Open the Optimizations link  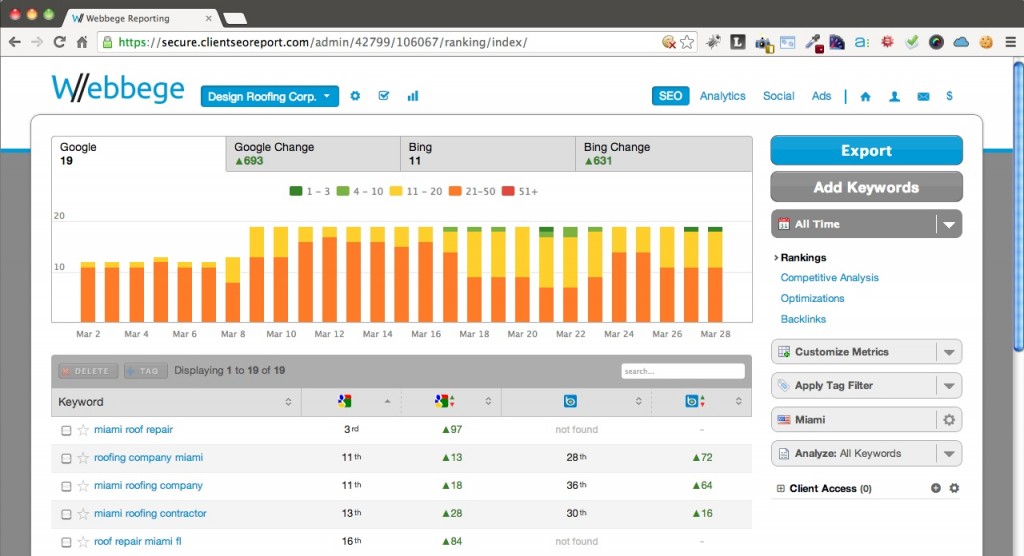pos(812,299)
